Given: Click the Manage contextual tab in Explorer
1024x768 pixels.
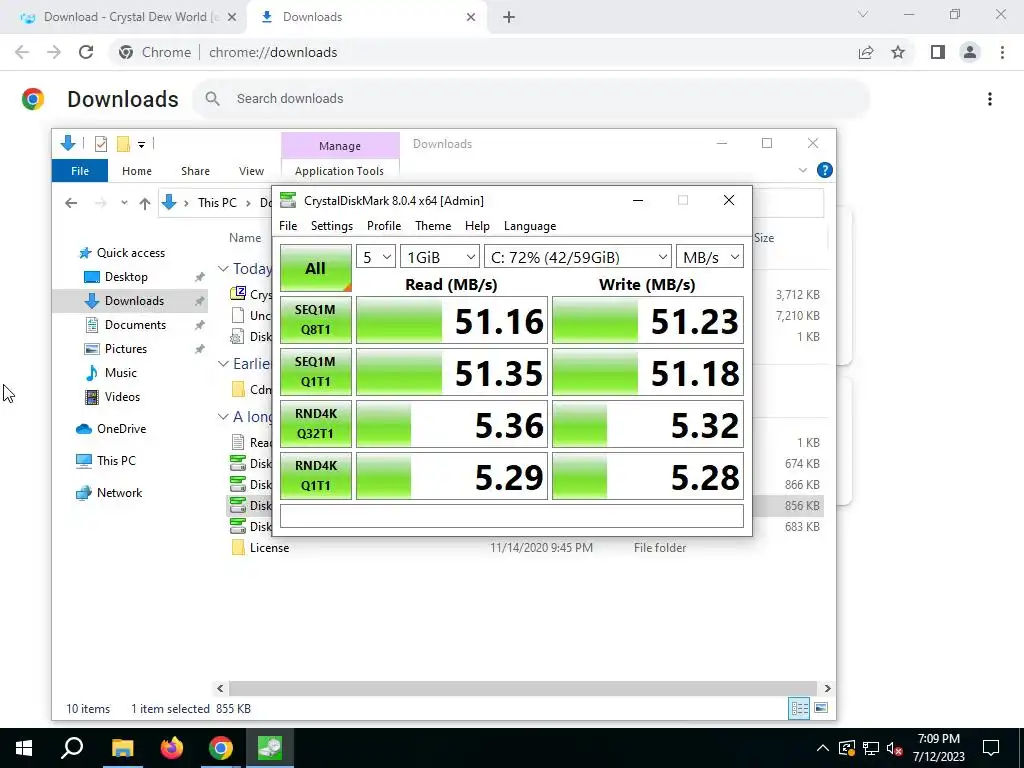Looking at the screenshot, I should pos(340,146).
